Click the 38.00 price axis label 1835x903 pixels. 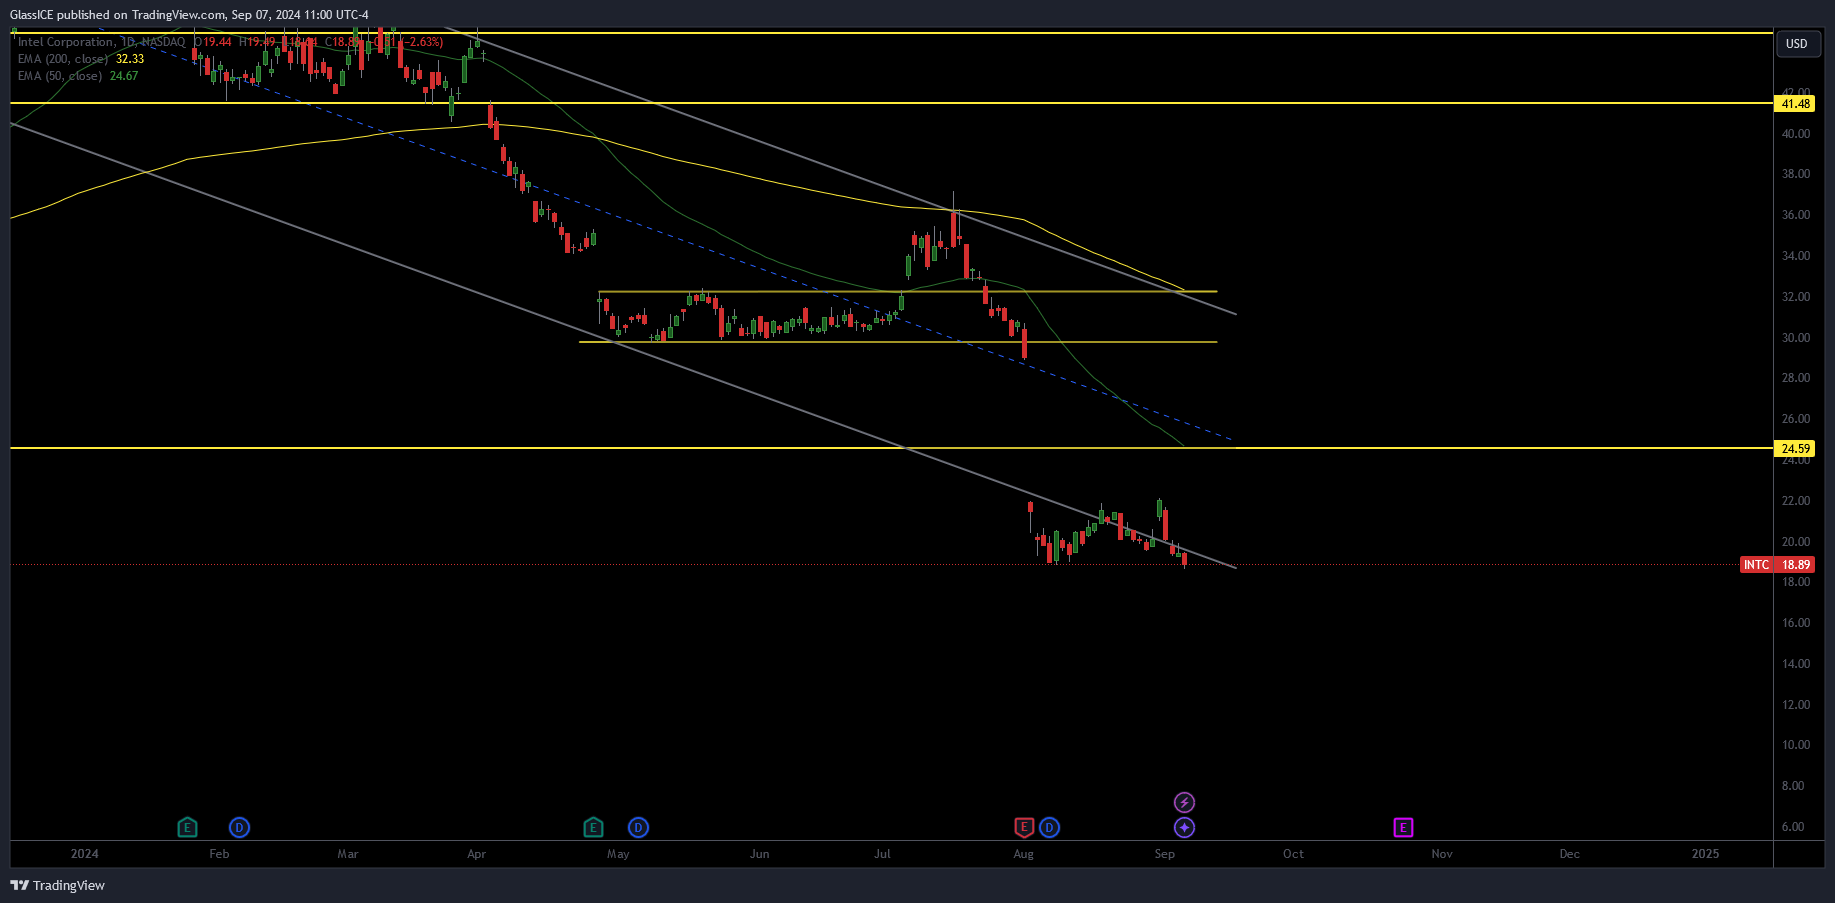pyautogui.click(x=1796, y=174)
